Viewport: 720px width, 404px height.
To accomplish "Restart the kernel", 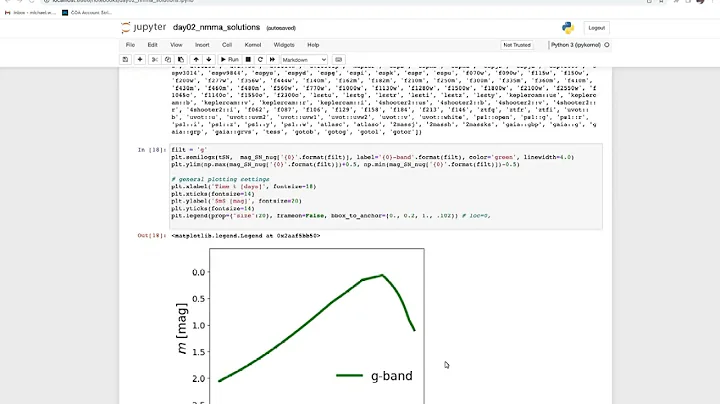I will [x=260, y=60].
